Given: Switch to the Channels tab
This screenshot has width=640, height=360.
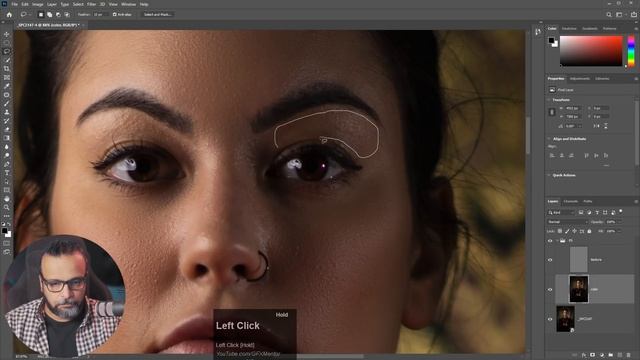Looking at the screenshot, I should (x=571, y=201).
